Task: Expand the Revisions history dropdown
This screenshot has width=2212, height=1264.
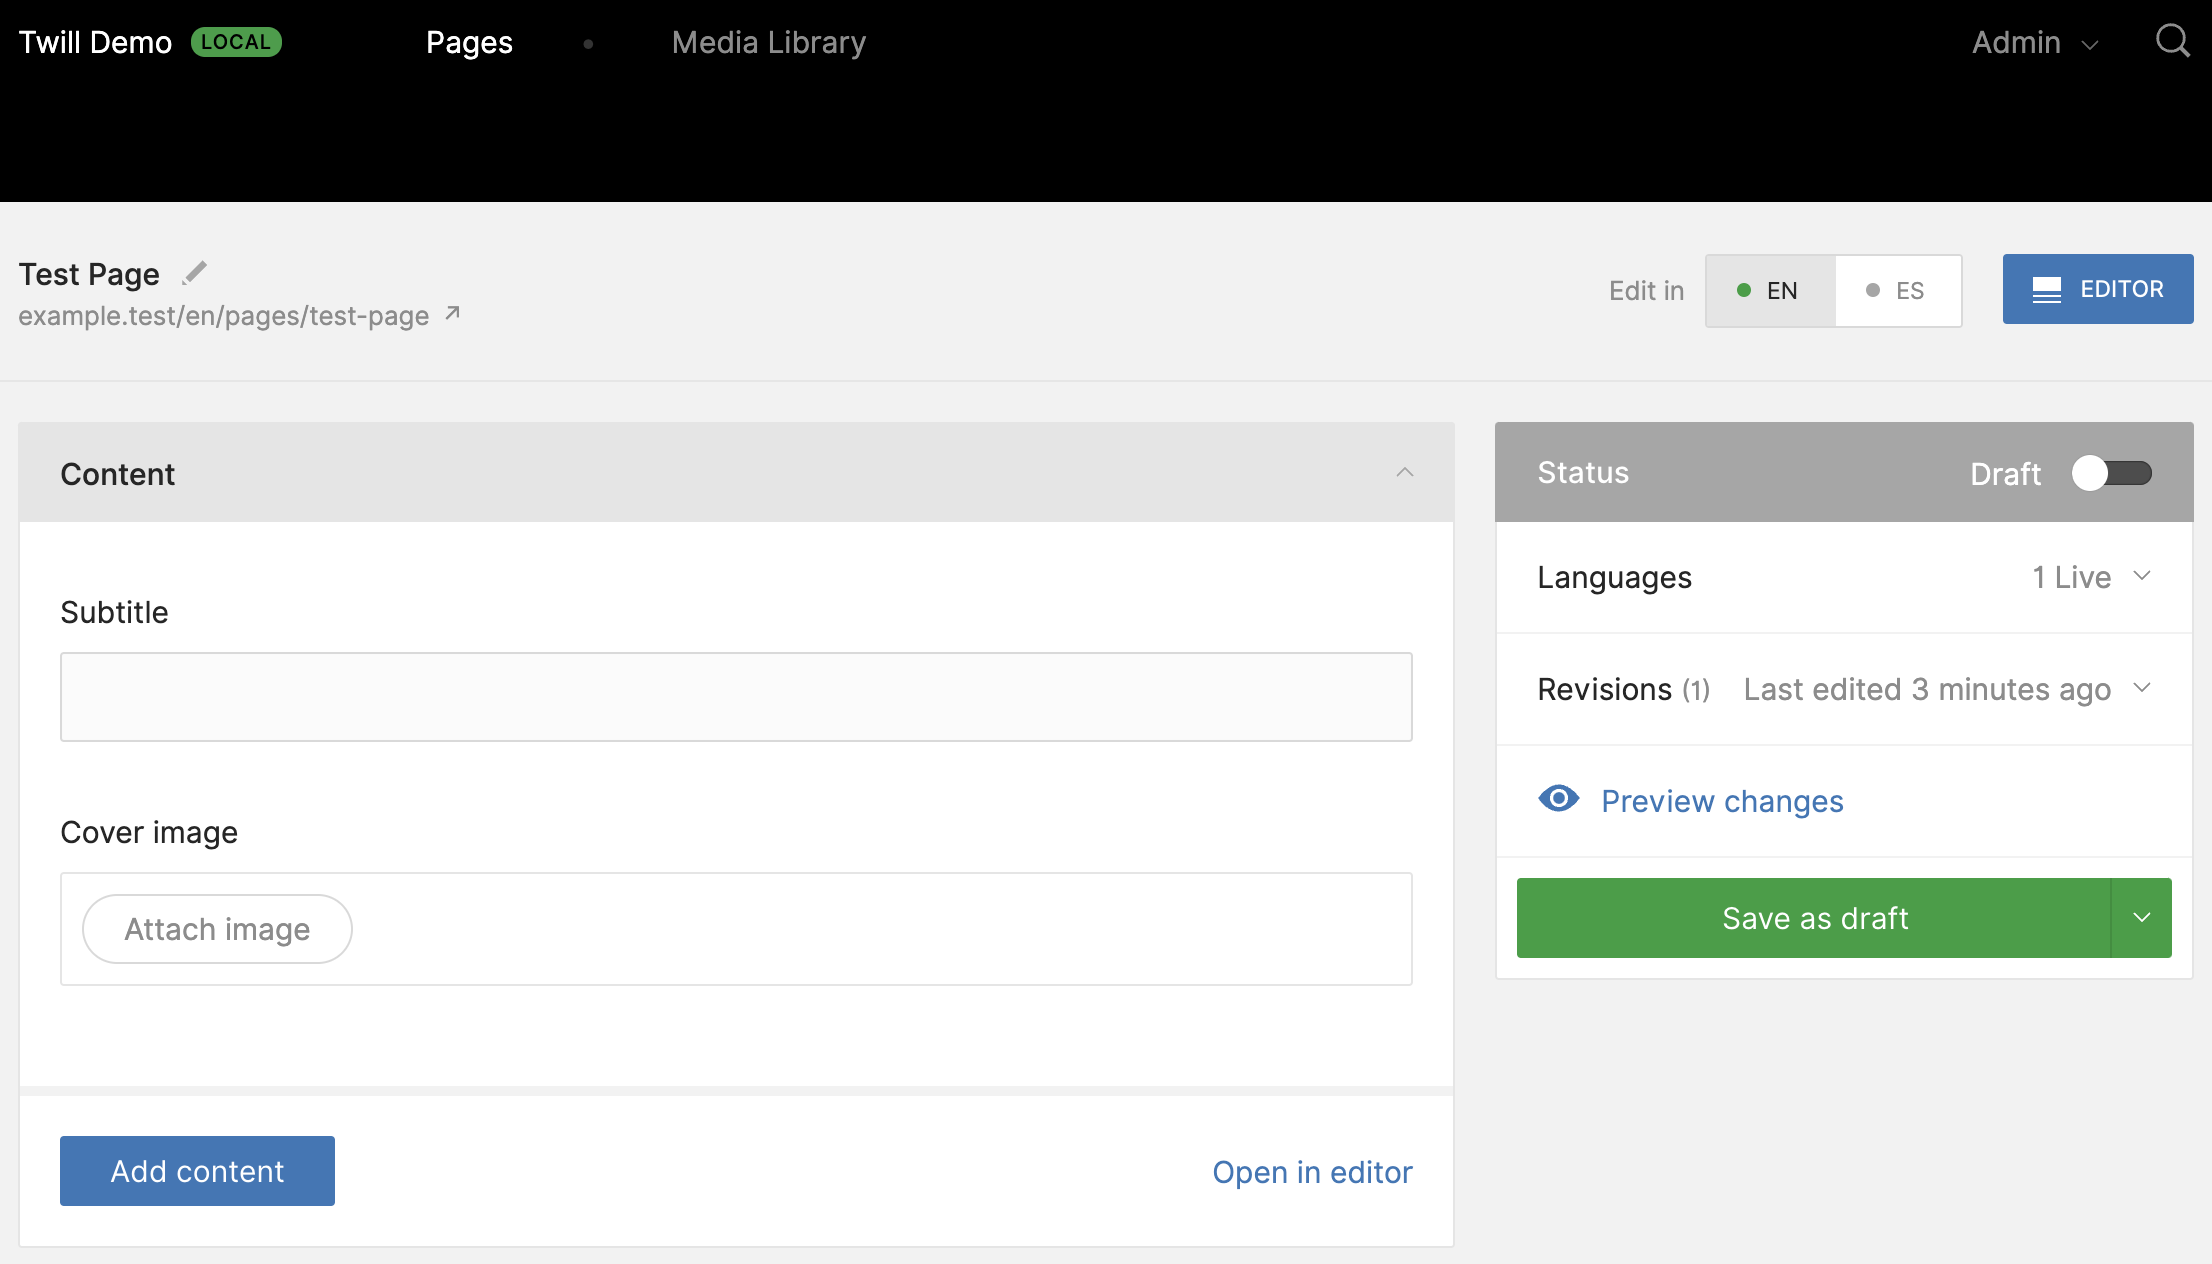Action: click(2148, 688)
